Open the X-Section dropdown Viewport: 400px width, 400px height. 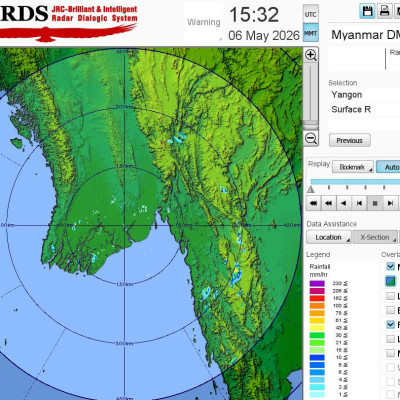(375, 237)
